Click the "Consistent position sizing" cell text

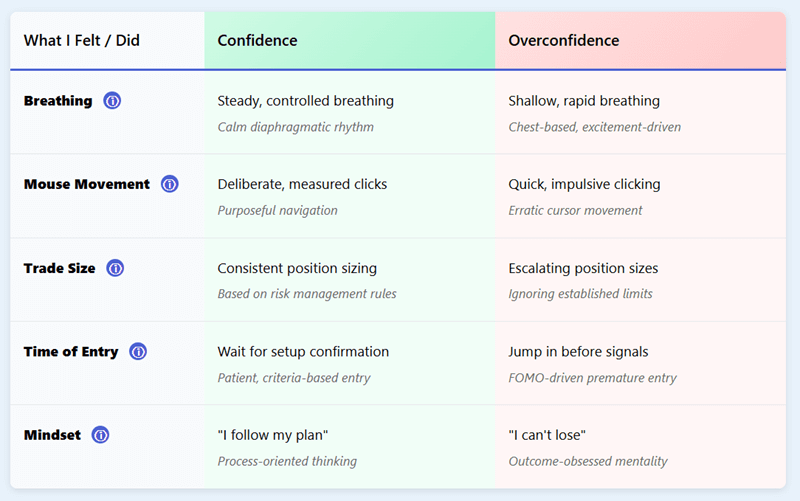point(297,268)
